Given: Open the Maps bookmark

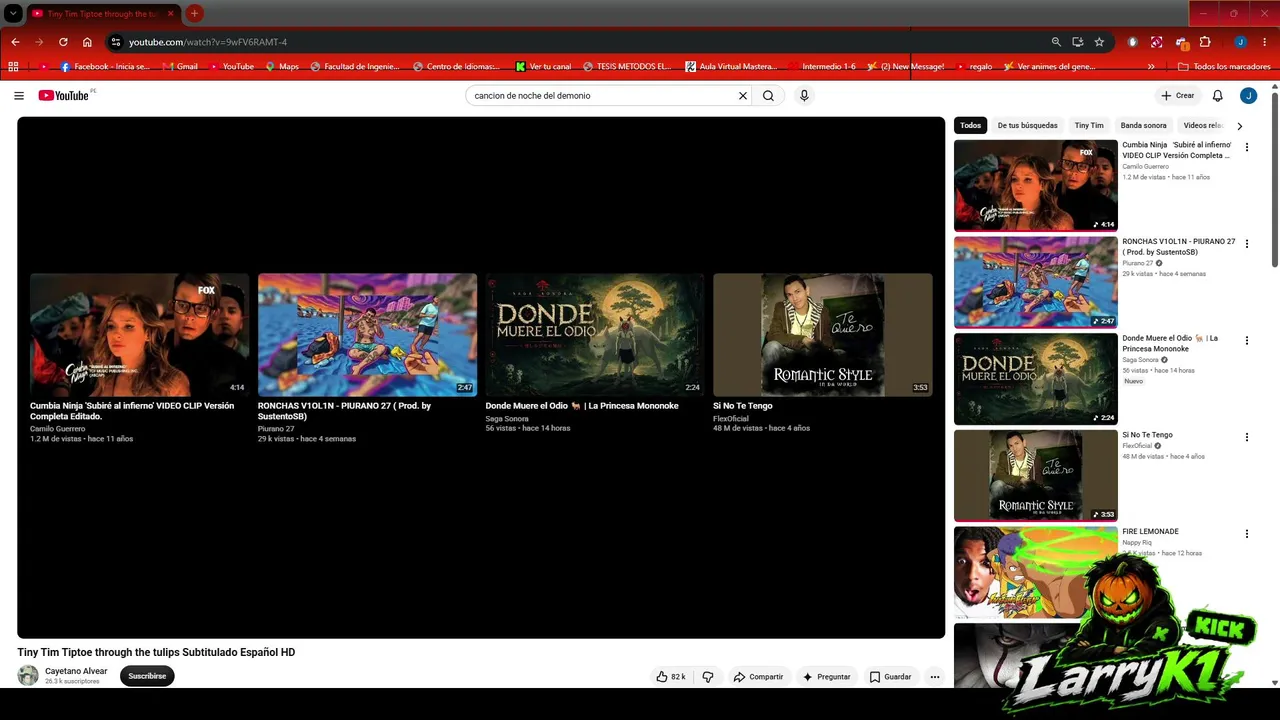Looking at the screenshot, I should click(282, 67).
